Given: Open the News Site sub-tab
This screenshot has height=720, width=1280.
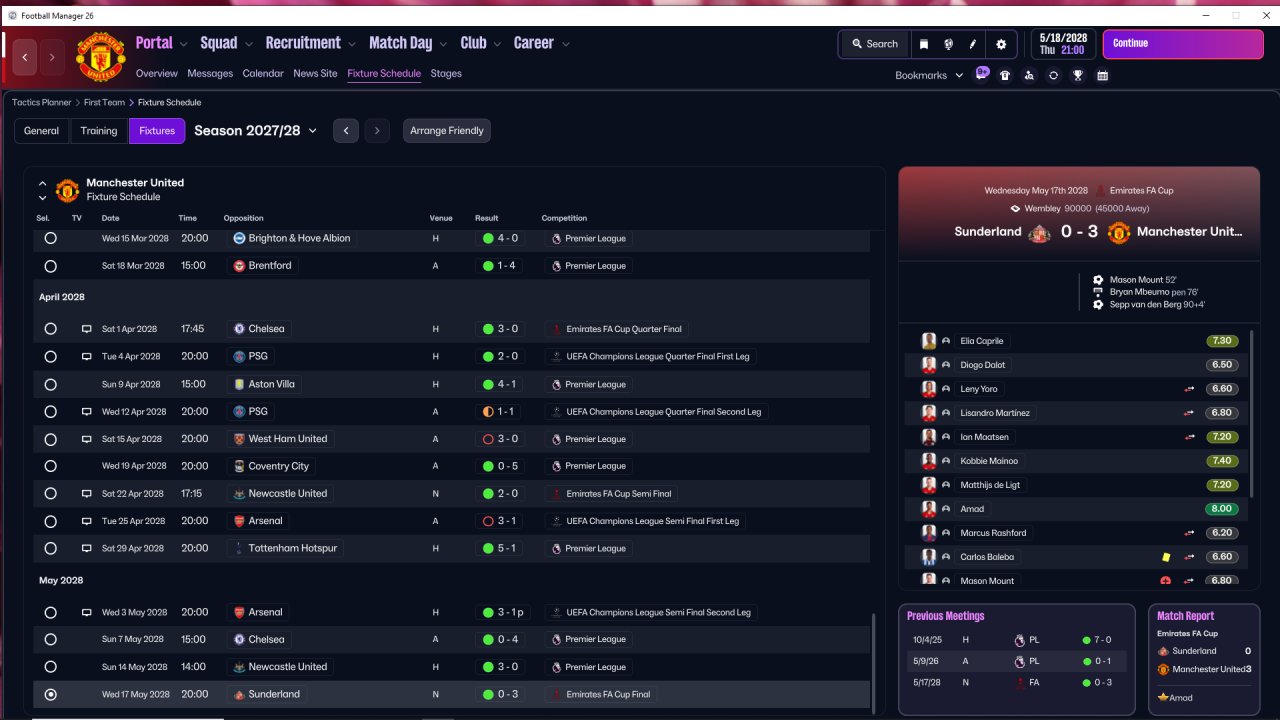Looking at the screenshot, I should [x=315, y=74].
